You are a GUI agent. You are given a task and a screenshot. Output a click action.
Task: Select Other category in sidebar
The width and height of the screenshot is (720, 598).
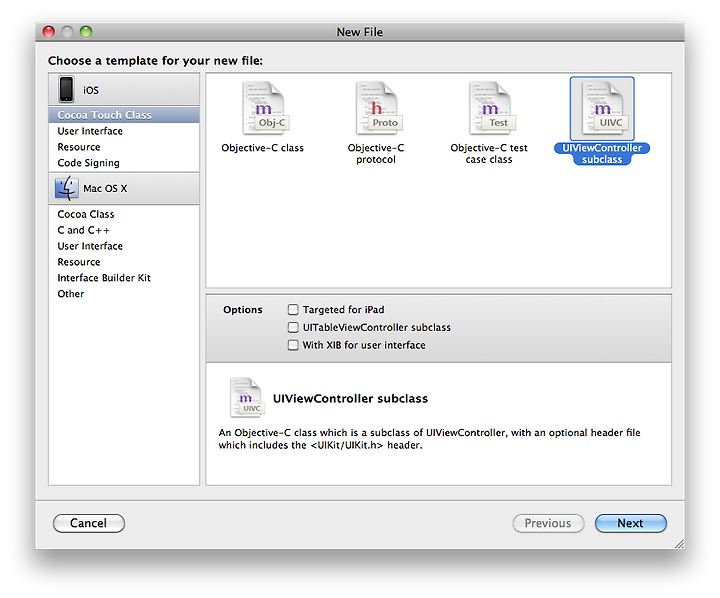tap(124, 293)
